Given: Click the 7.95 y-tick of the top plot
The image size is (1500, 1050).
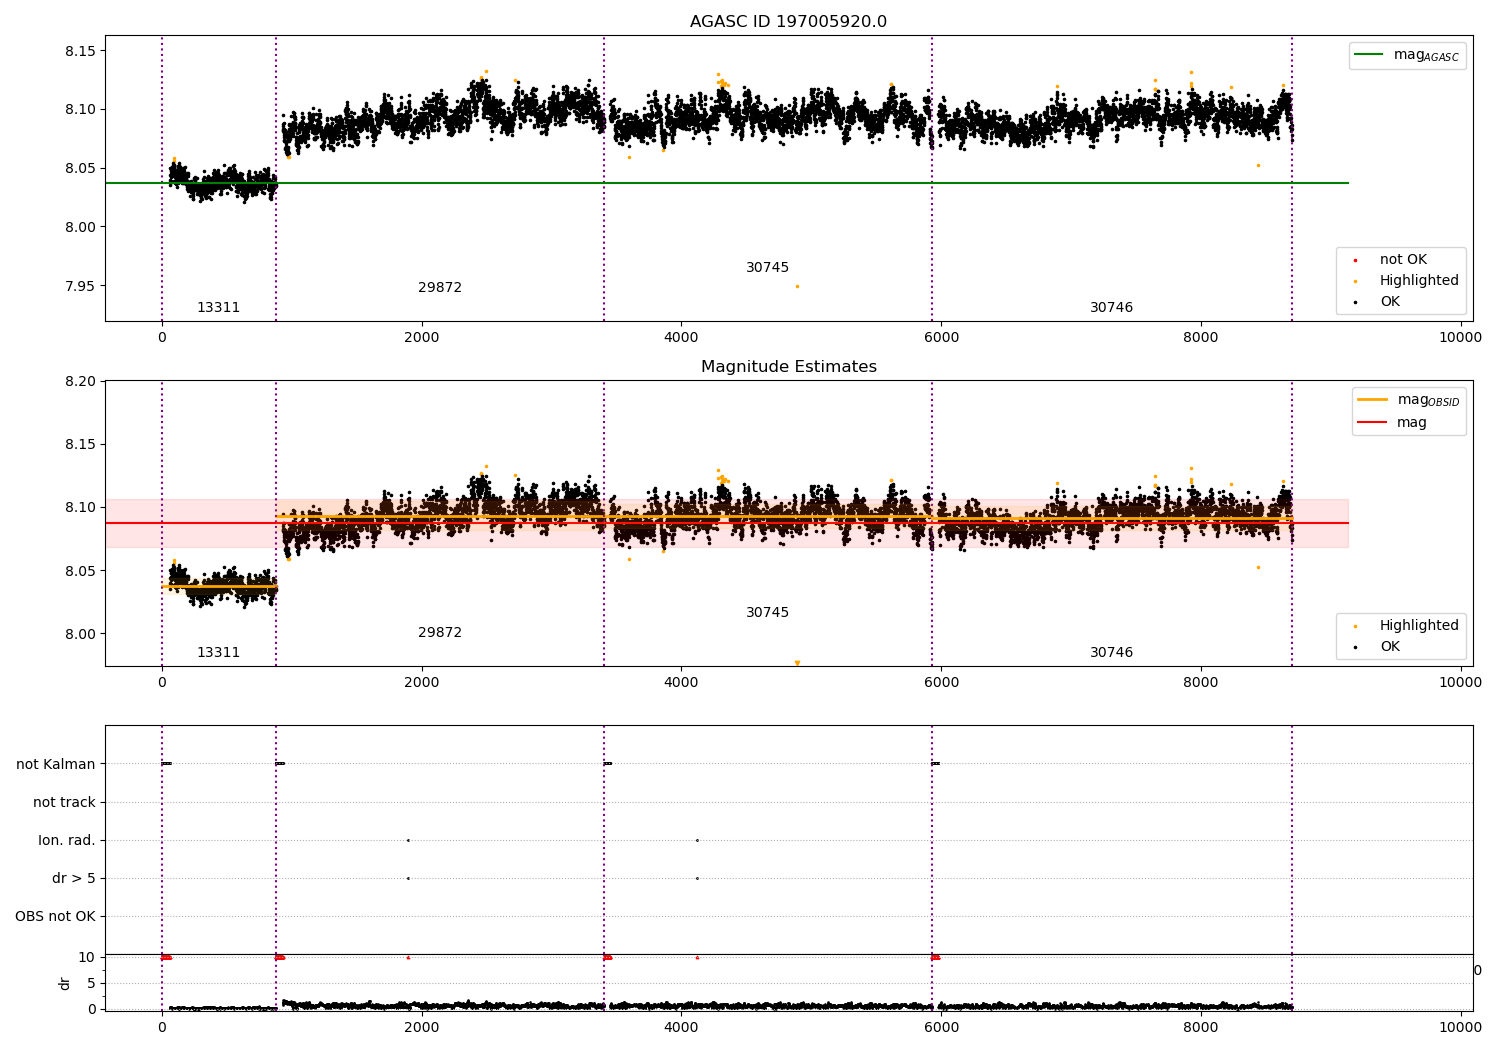Looking at the screenshot, I should [79, 286].
